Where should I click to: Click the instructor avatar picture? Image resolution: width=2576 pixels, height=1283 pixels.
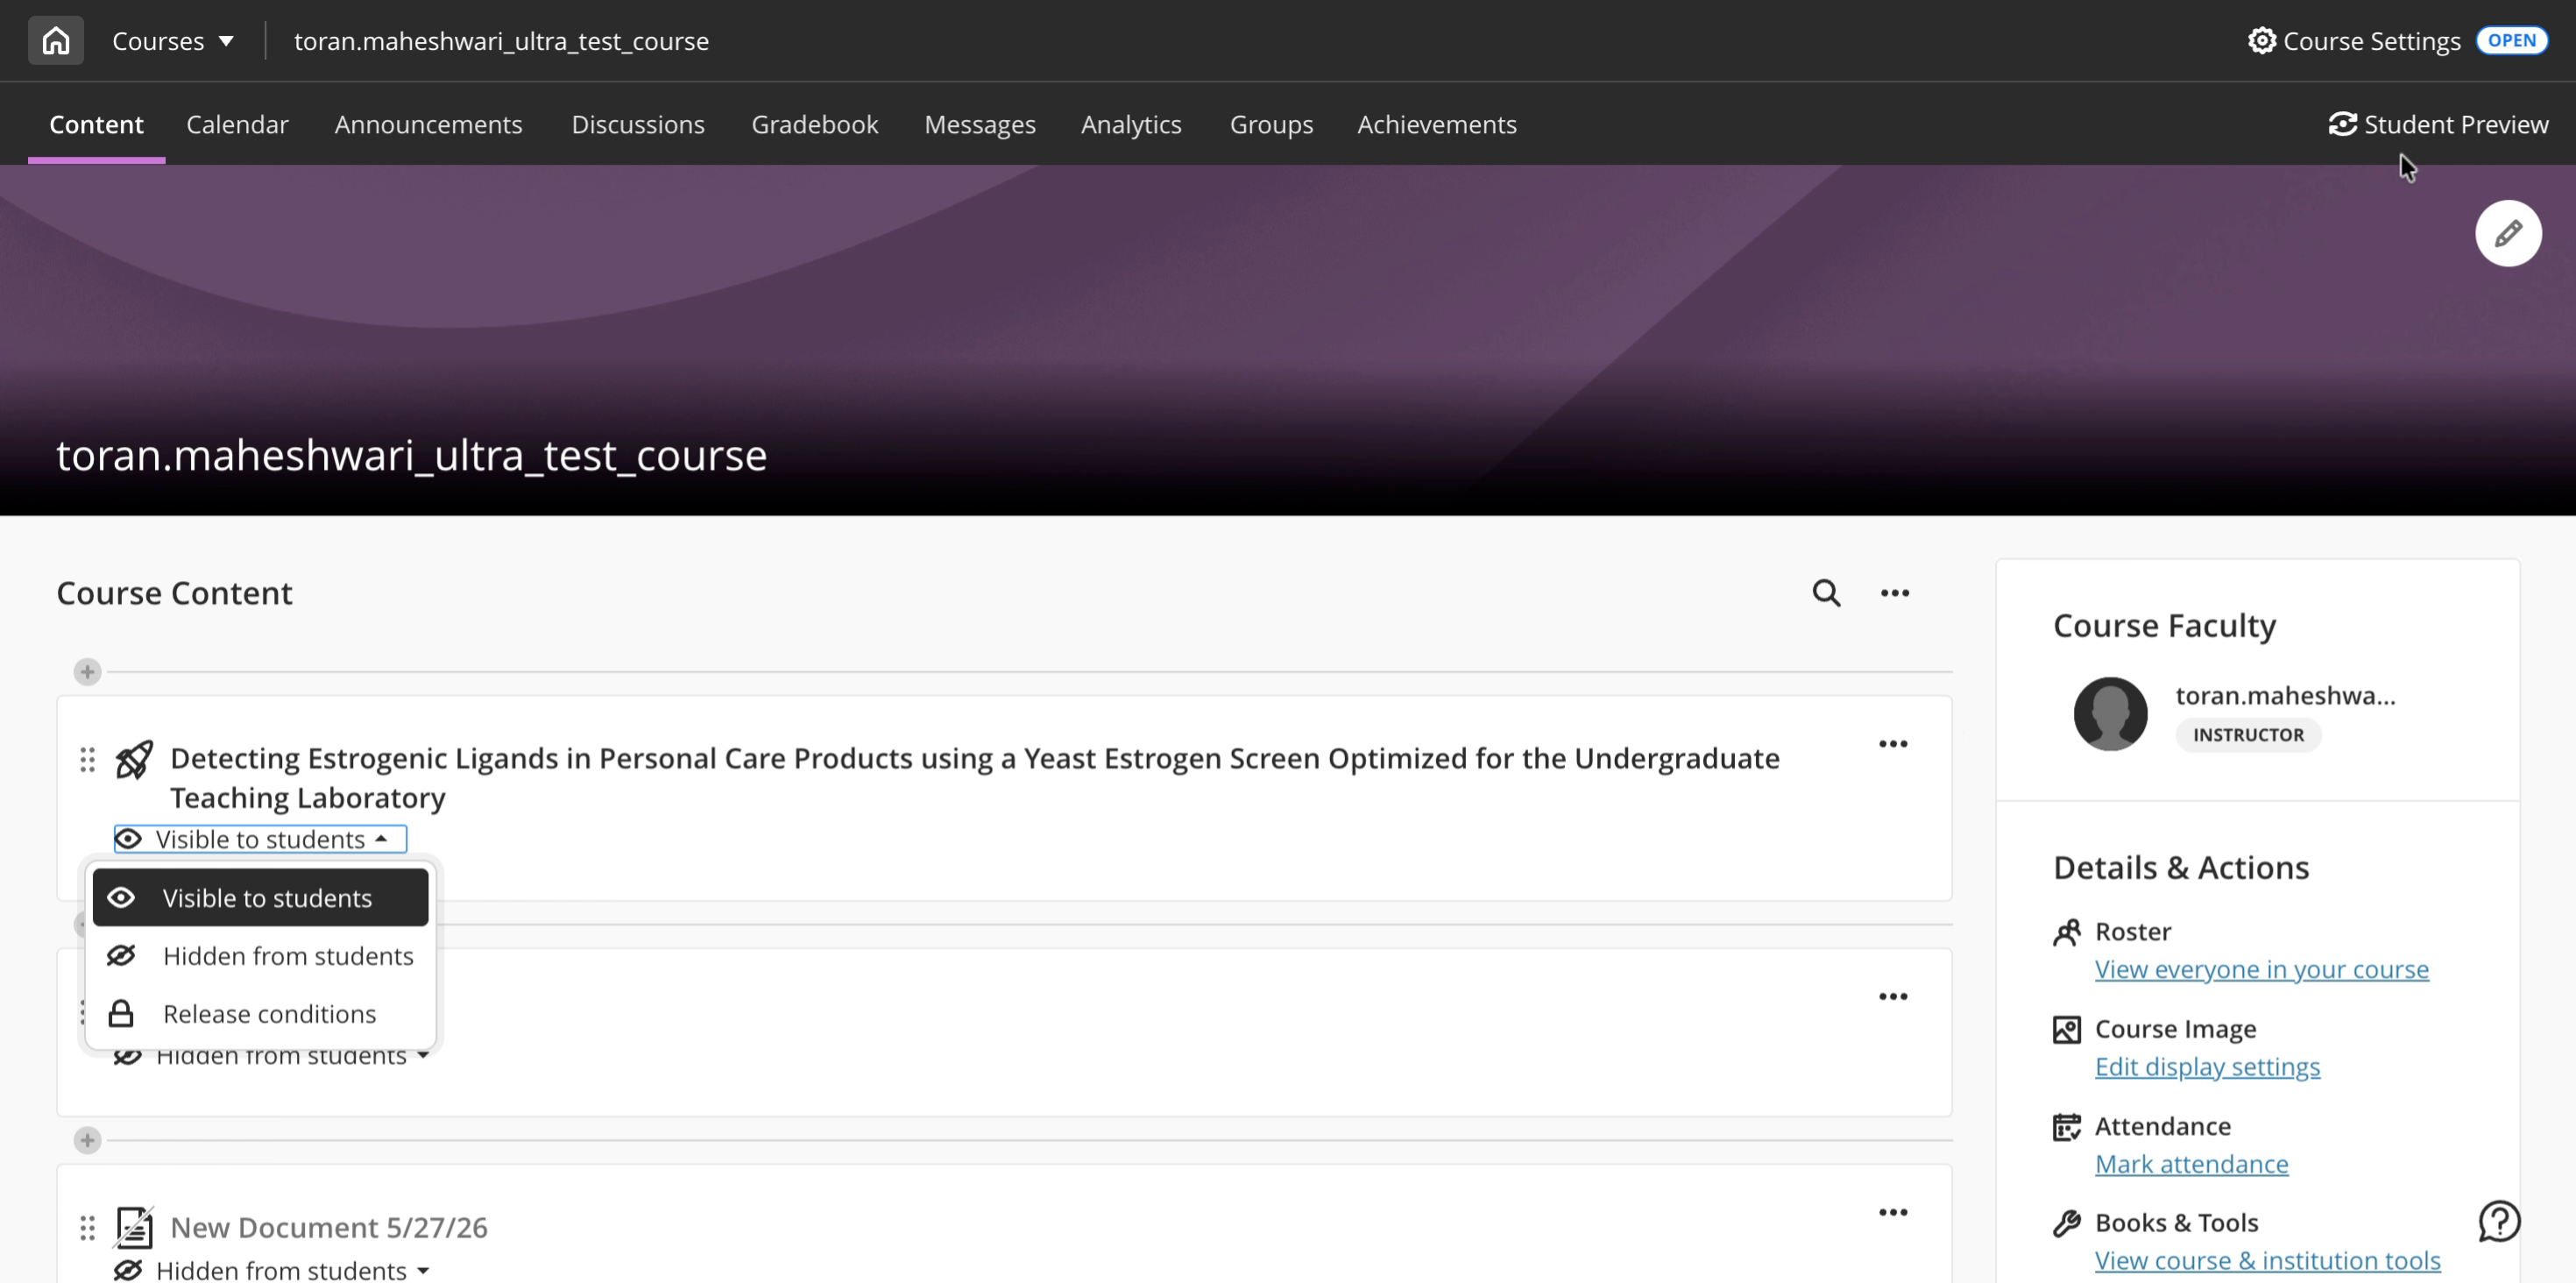click(2110, 714)
